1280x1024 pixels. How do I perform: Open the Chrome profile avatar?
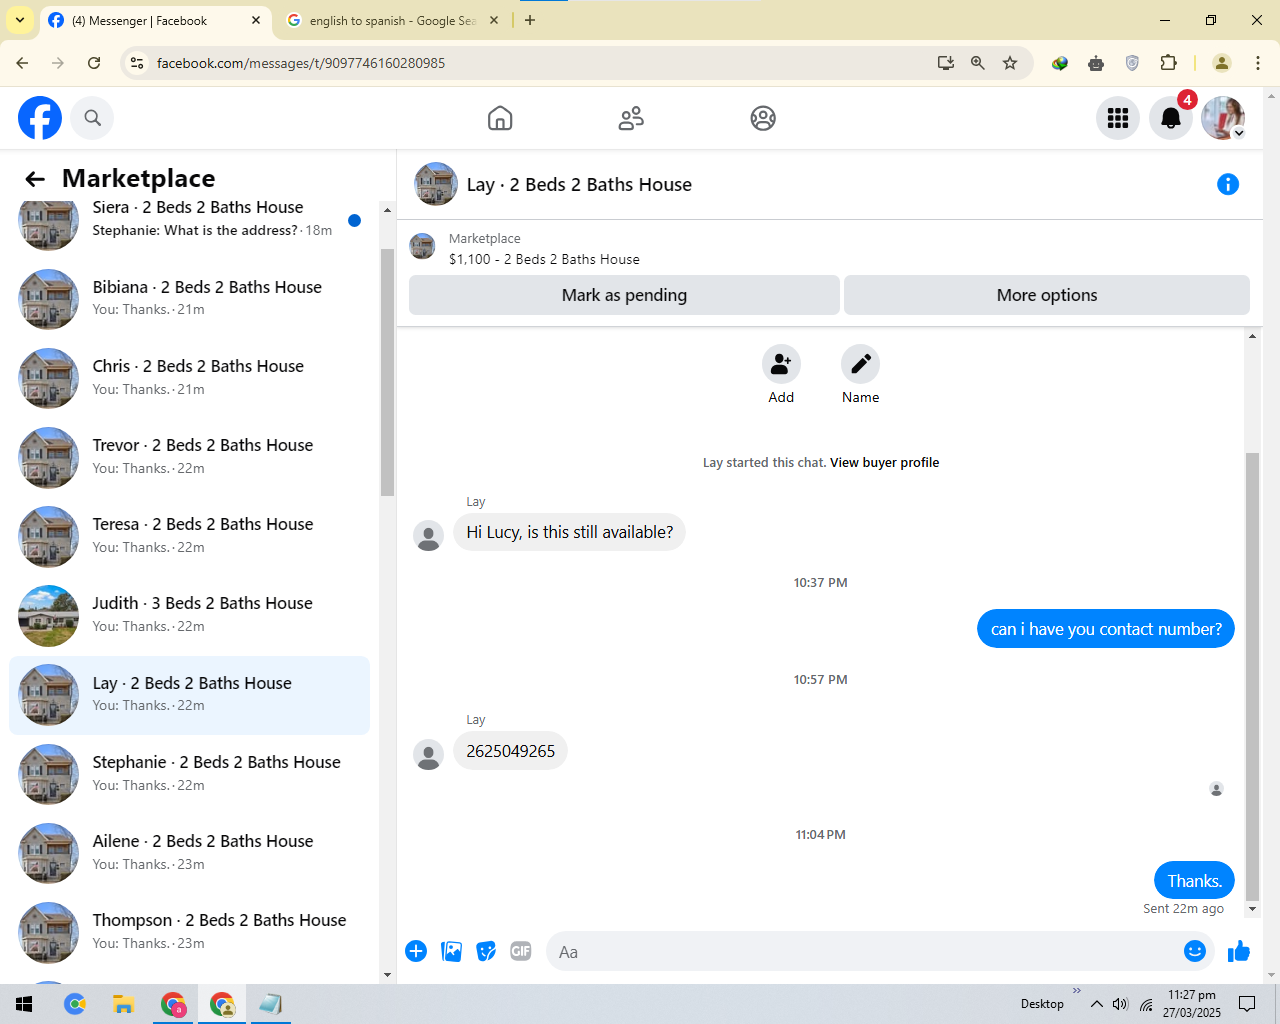[x=1222, y=63]
